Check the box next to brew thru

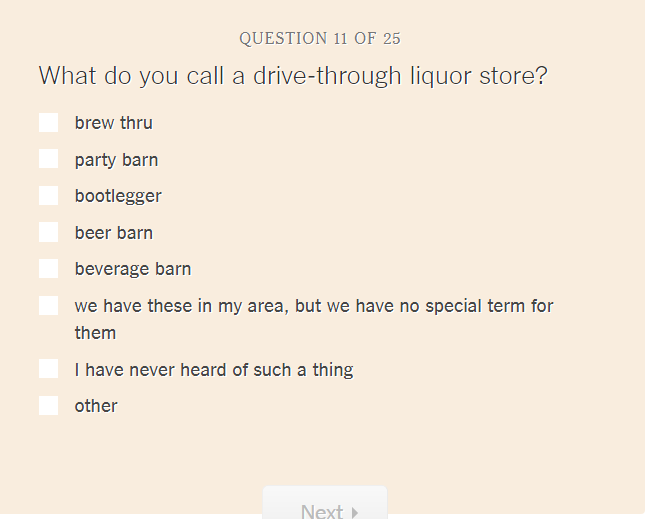pos(49,122)
